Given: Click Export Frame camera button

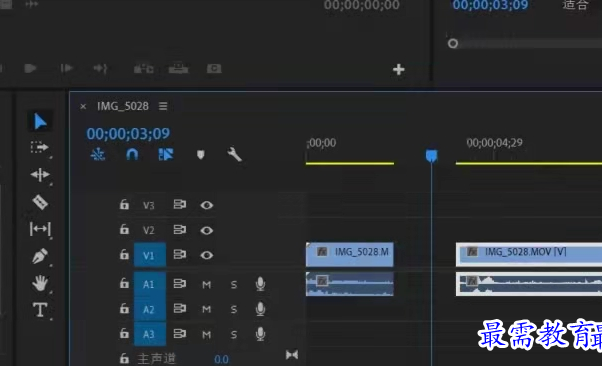Looking at the screenshot, I should pos(214,68).
